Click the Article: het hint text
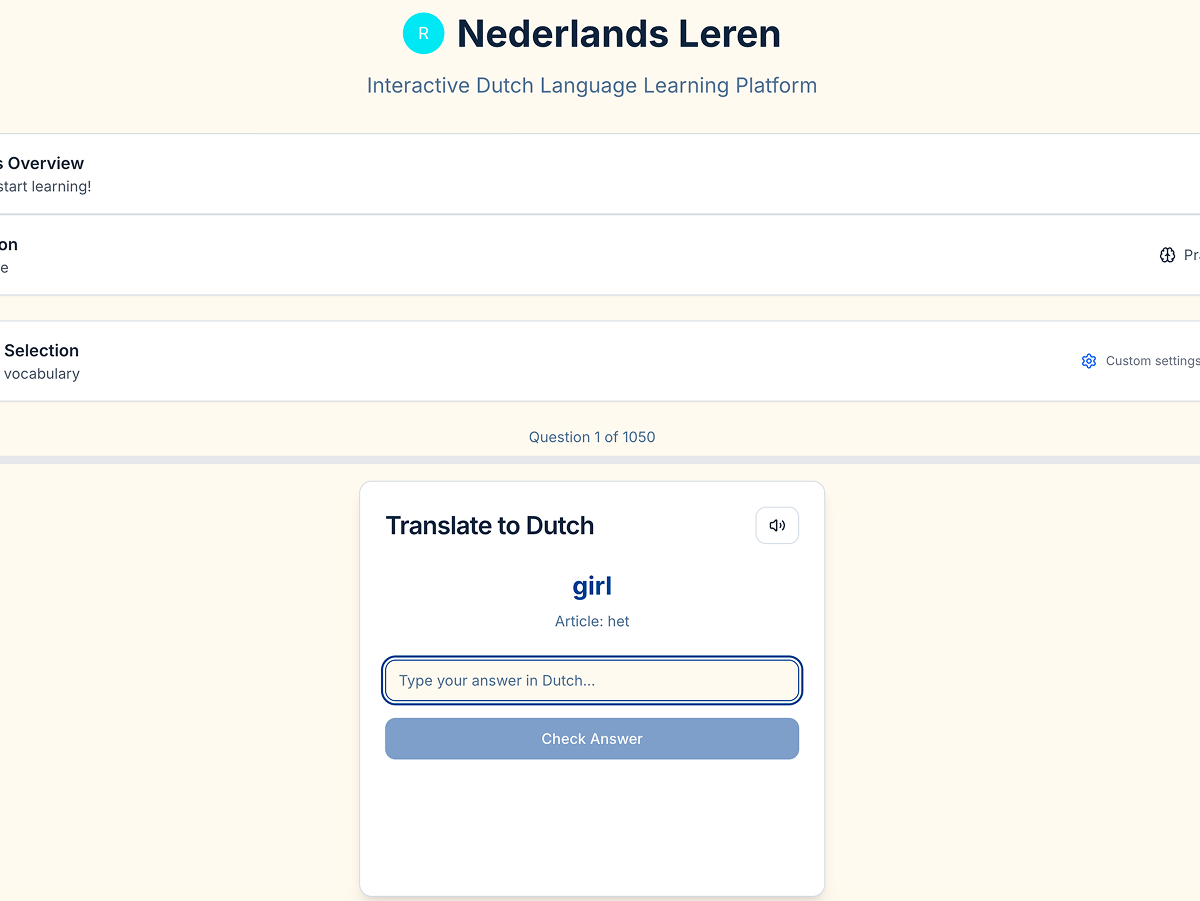The width and height of the screenshot is (1200, 901). [592, 621]
